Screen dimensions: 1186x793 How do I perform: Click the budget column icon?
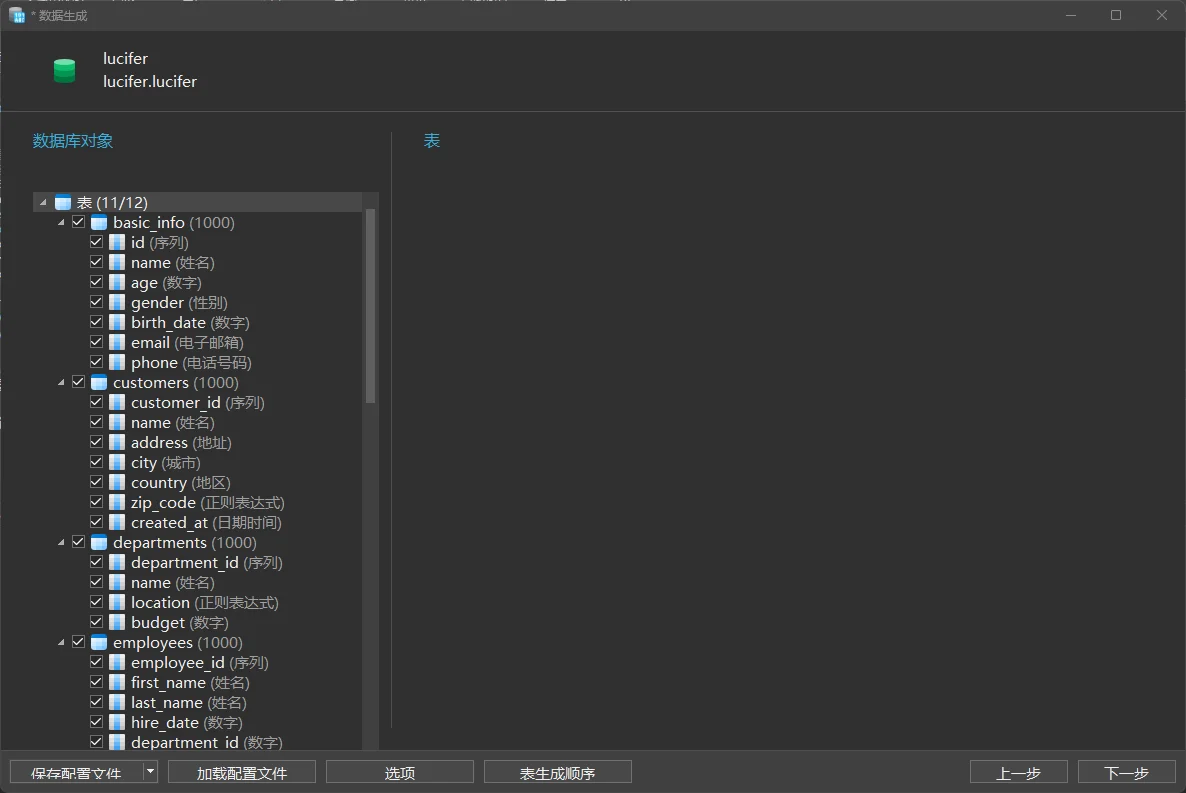click(x=117, y=623)
